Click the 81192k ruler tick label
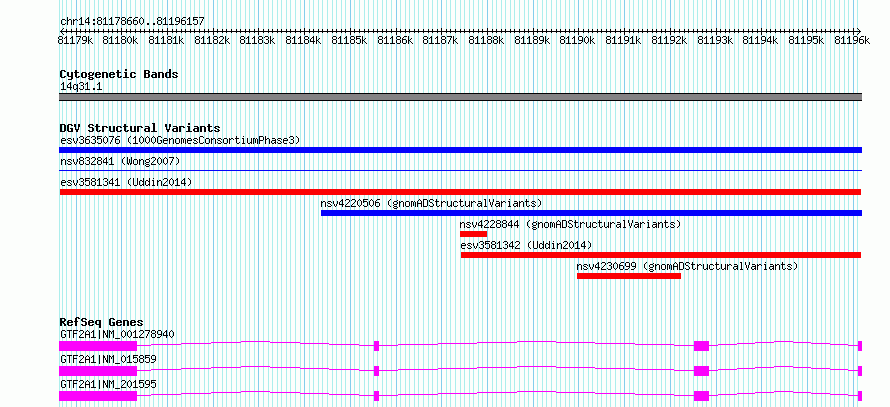 point(669,40)
